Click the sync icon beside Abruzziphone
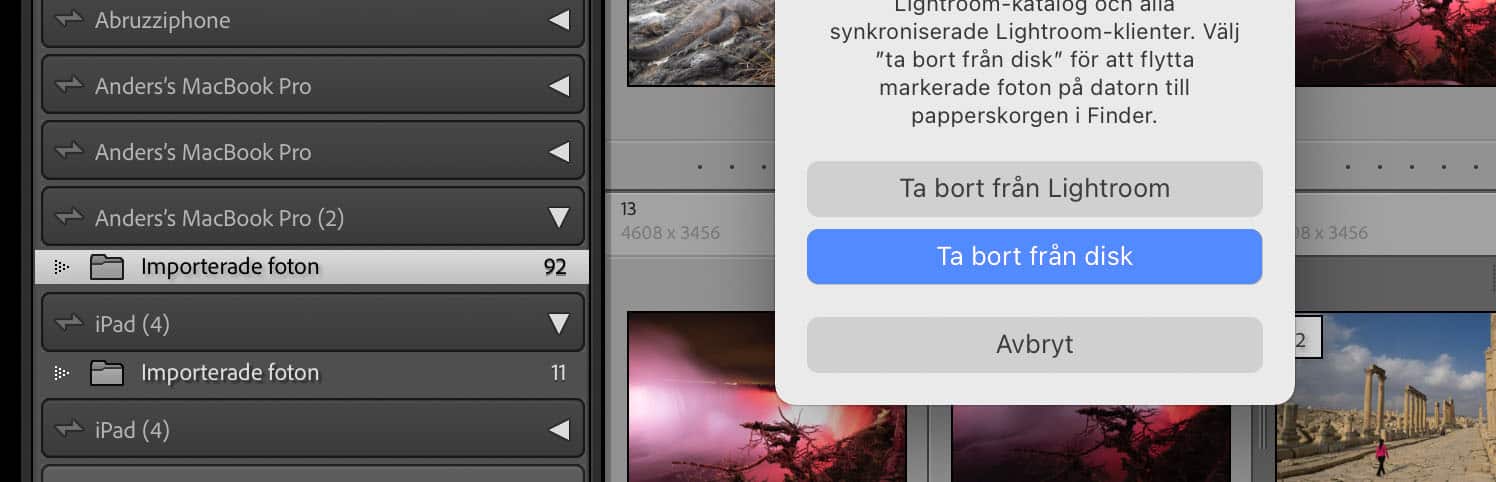Image resolution: width=1496 pixels, height=482 pixels. click(69, 20)
